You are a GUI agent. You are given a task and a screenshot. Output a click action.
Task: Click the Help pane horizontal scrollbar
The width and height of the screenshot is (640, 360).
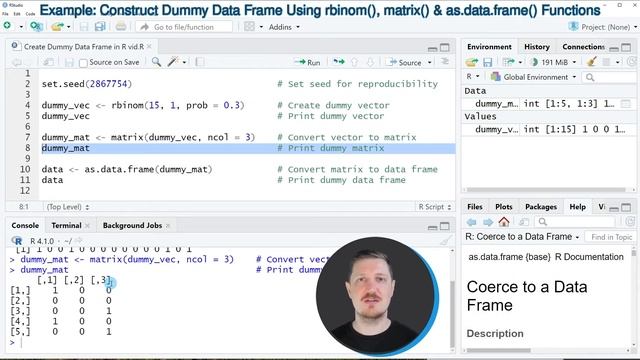tap(499, 350)
